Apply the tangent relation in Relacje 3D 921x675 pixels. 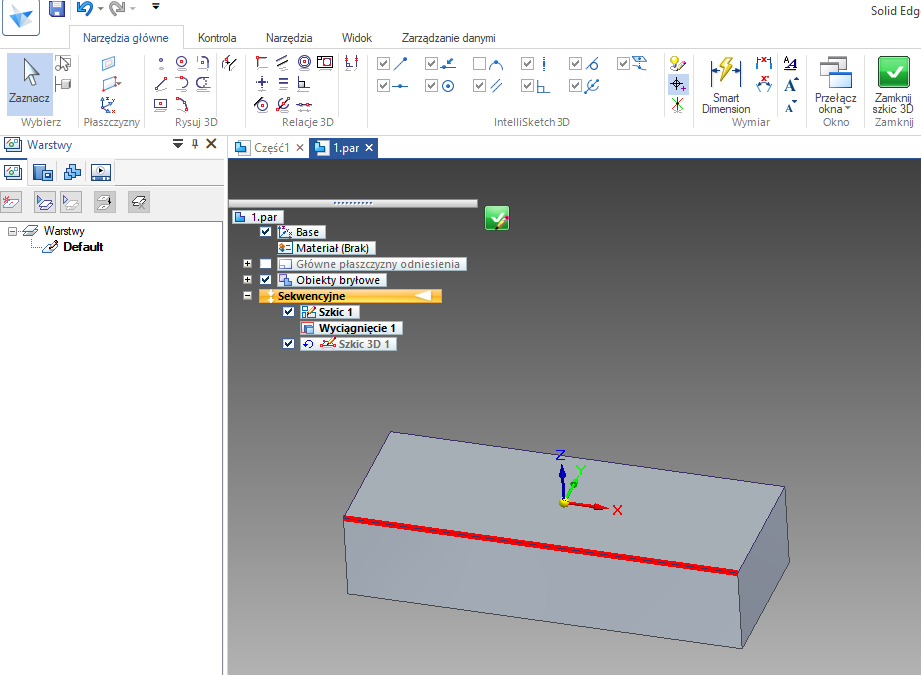click(x=262, y=105)
